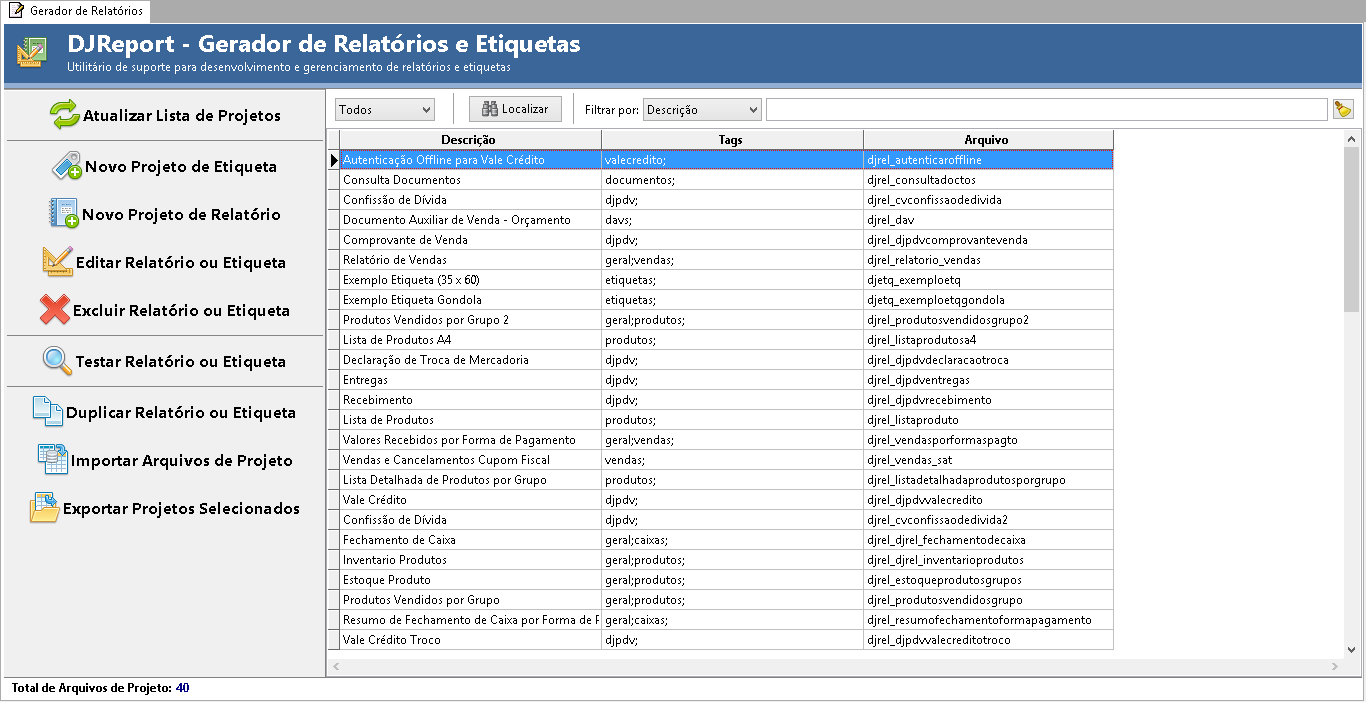Sort by the Descrição column header
Image resolution: width=1366 pixels, height=702 pixels.
468,140
